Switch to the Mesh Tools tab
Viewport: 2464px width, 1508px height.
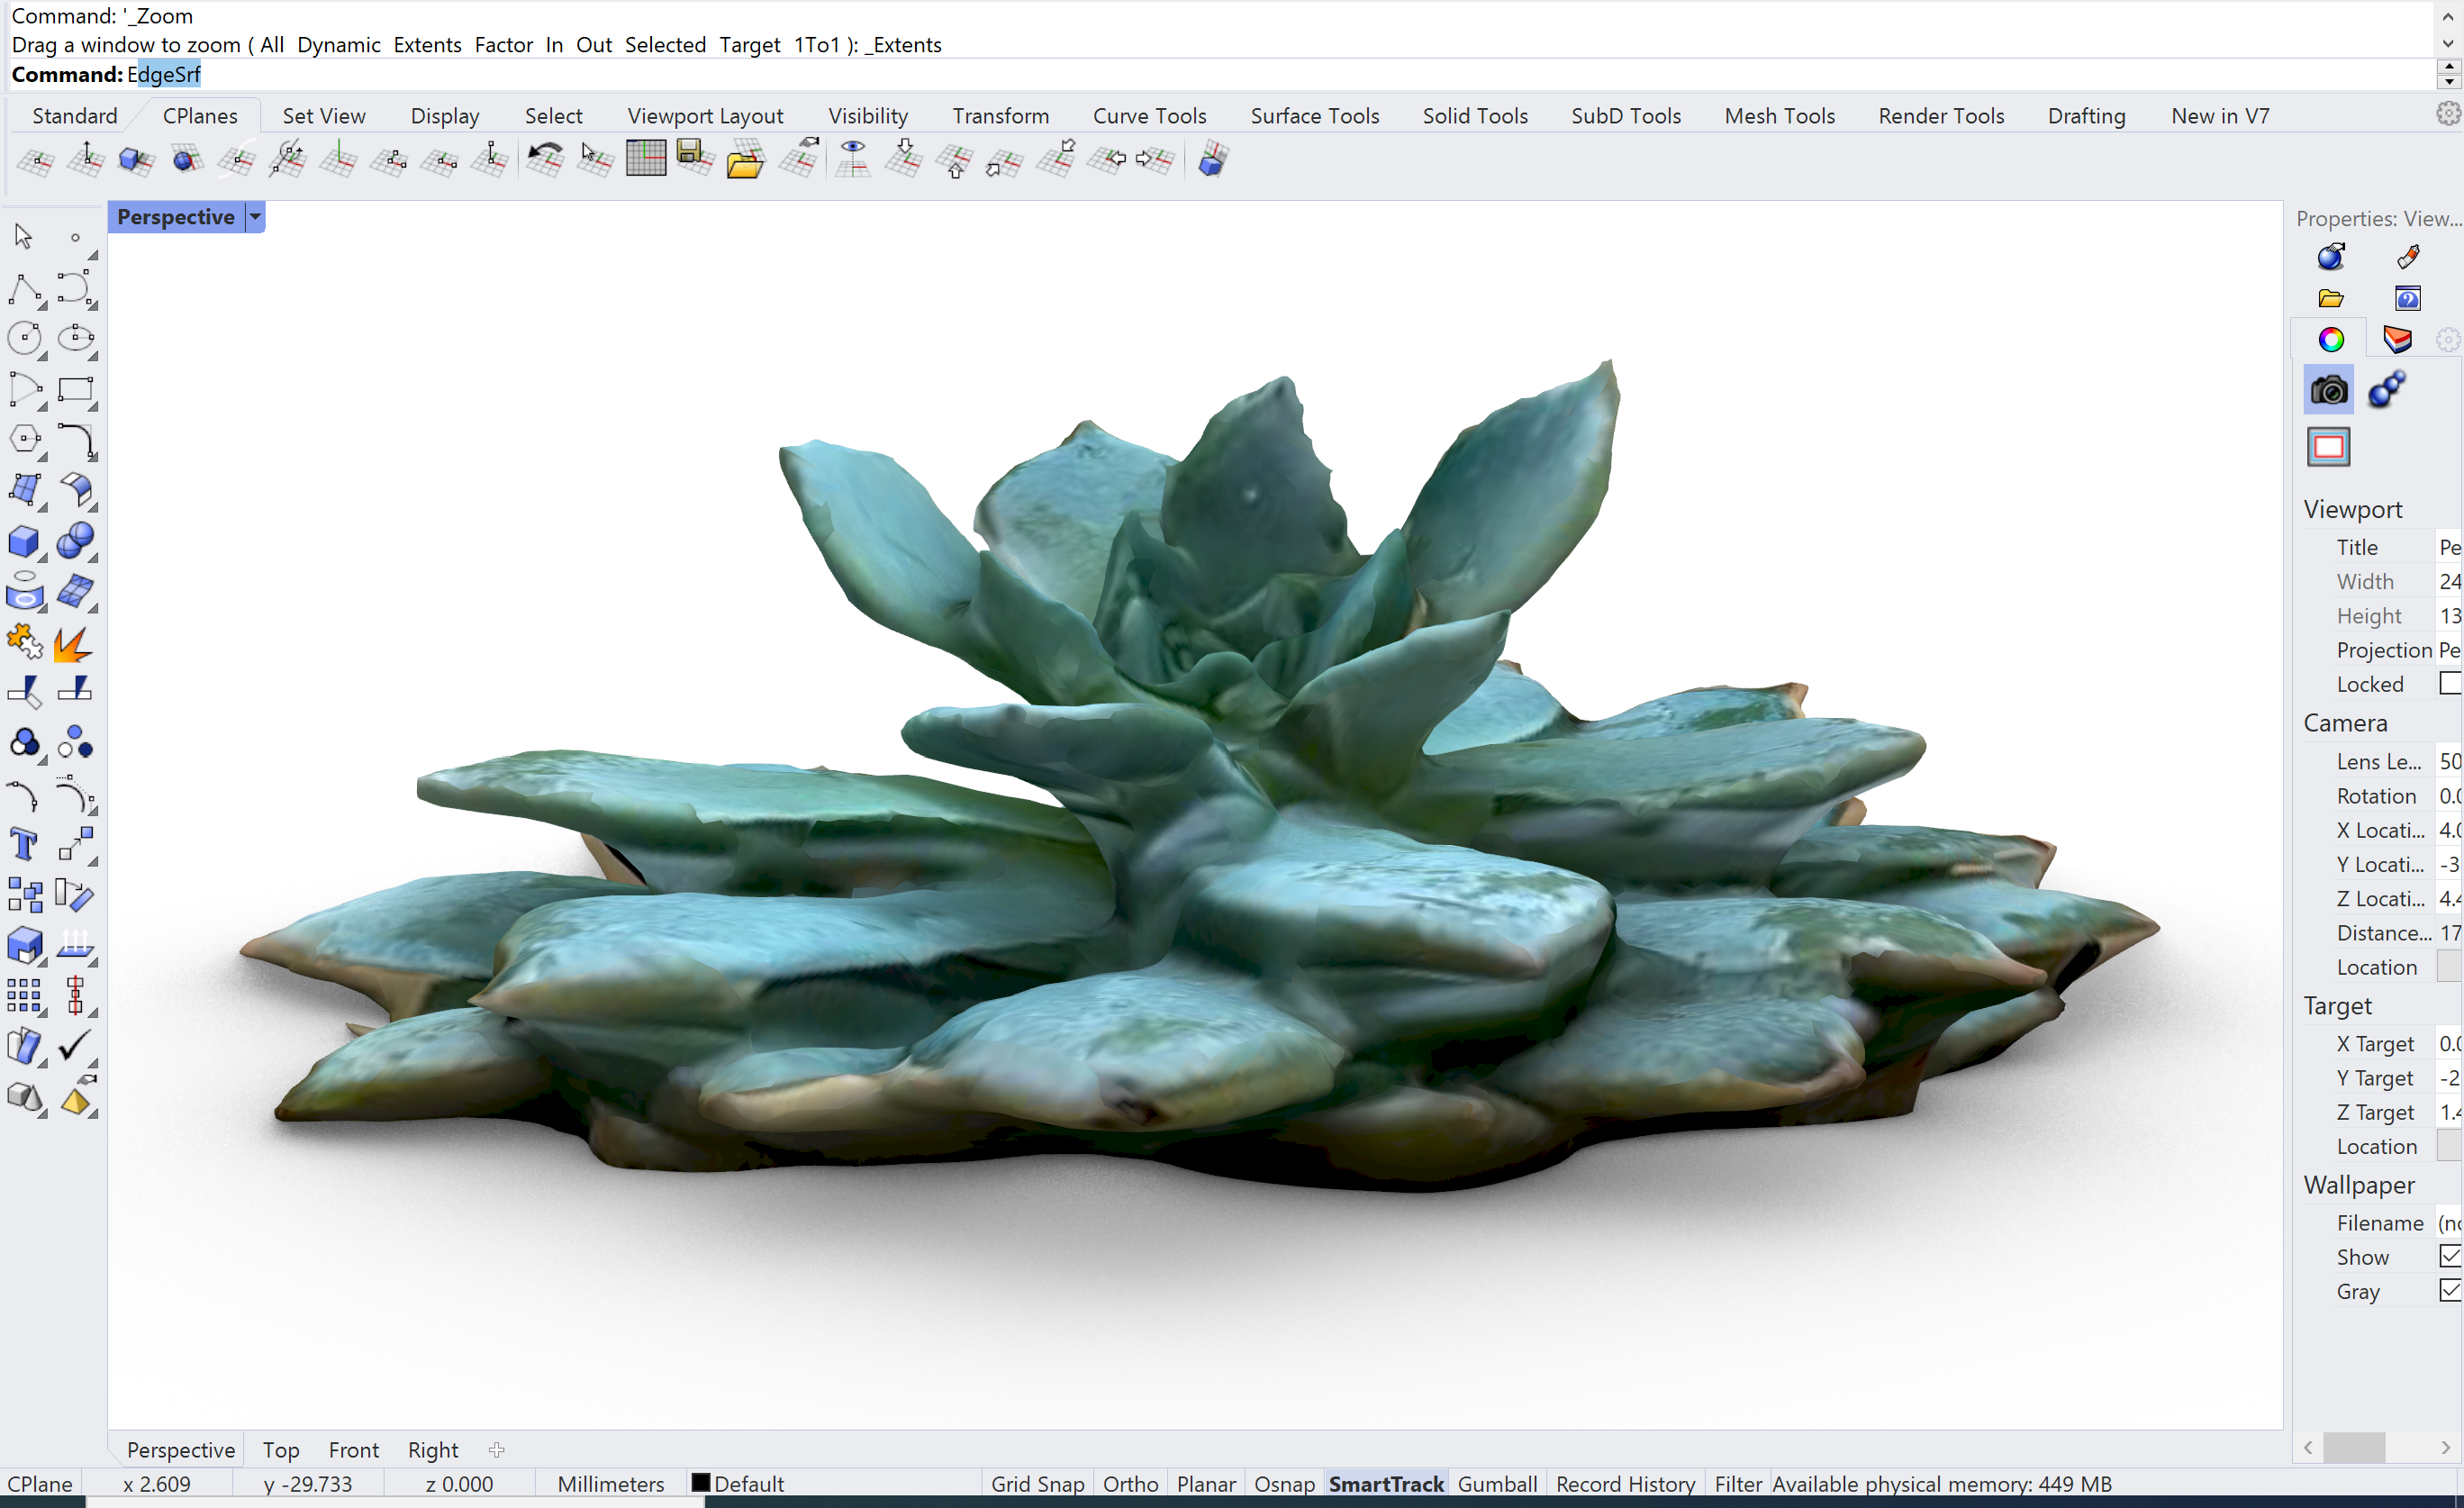click(1779, 116)
